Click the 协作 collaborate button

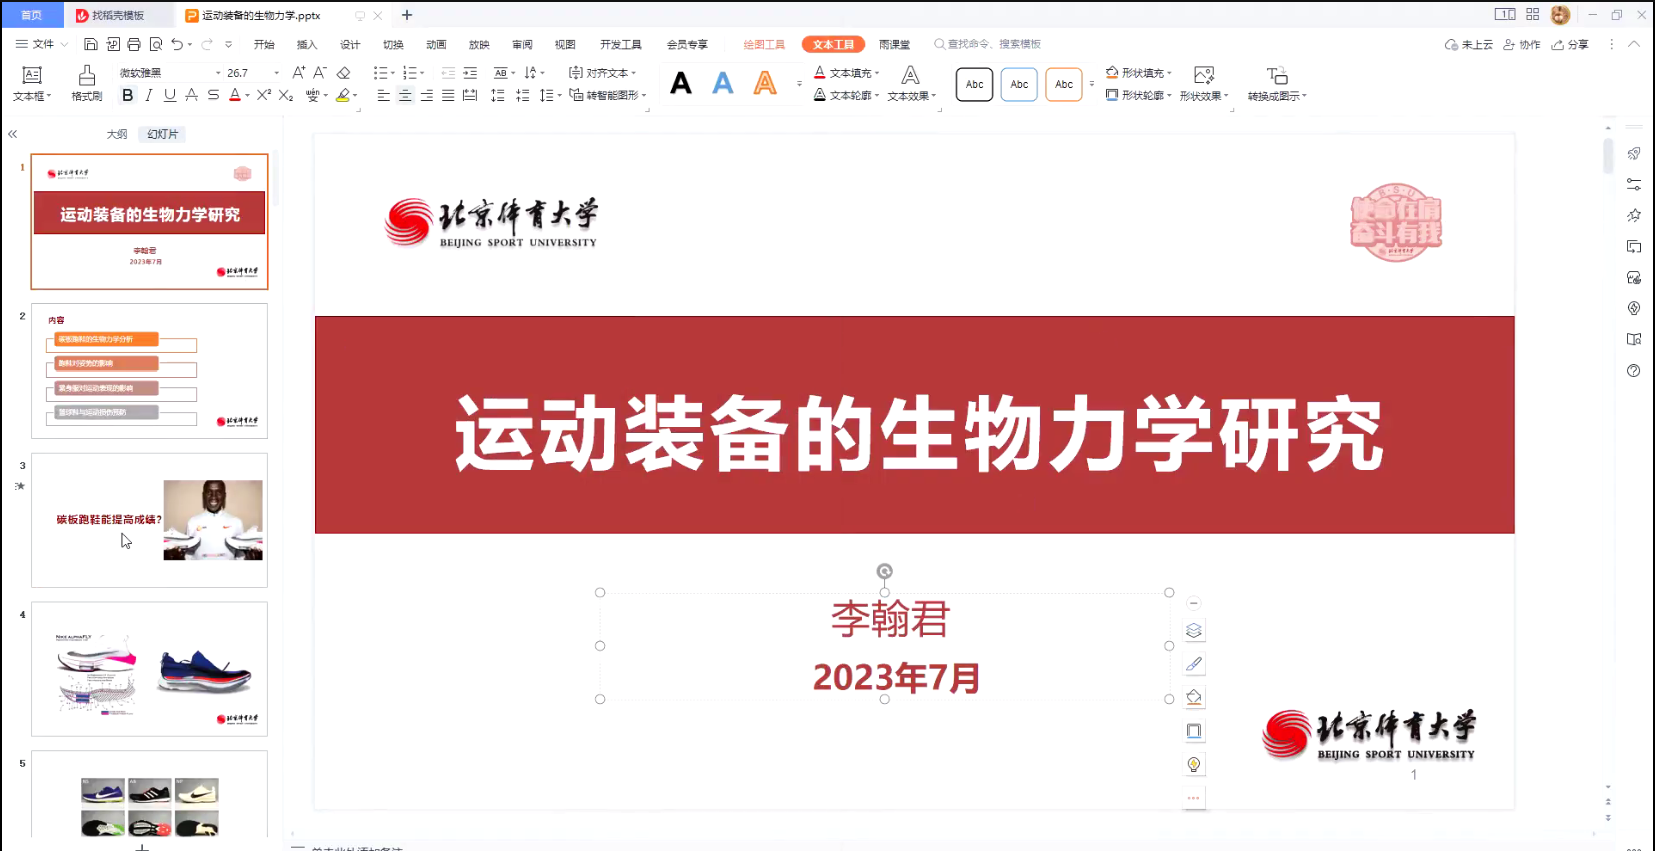pos(1522,44)
